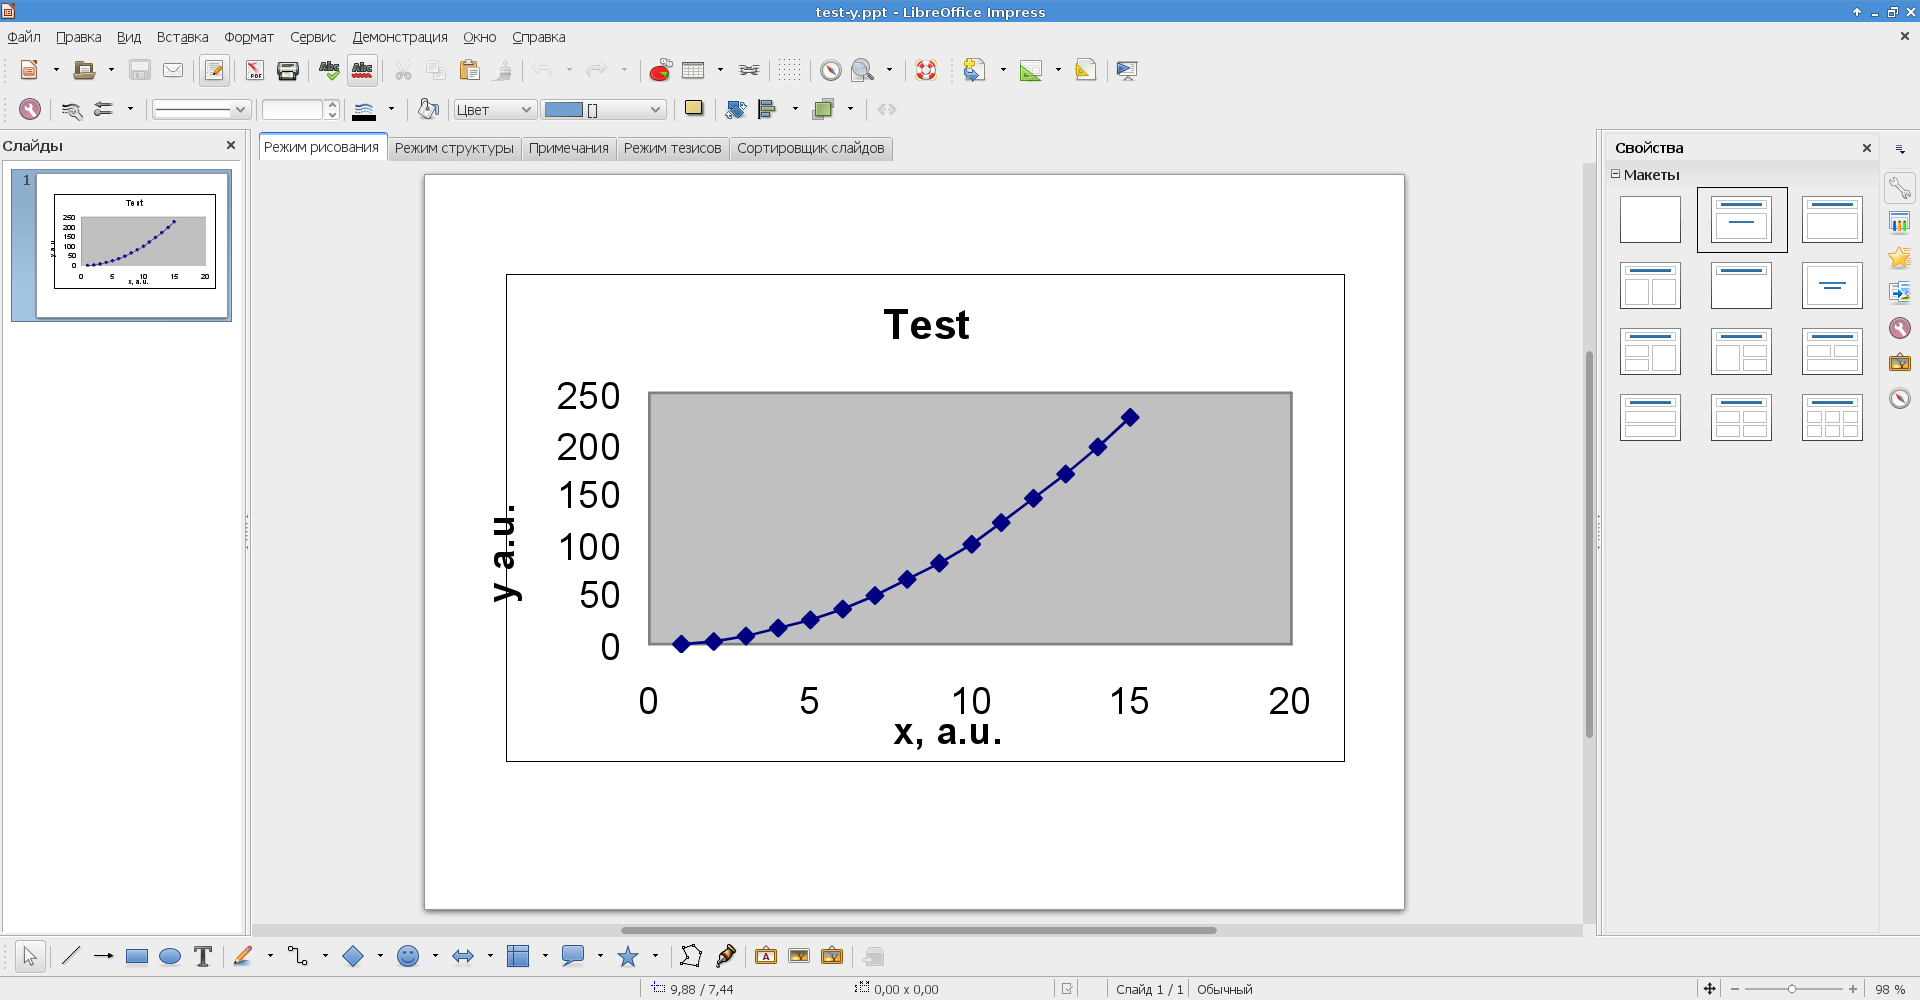
Task: Switch to the Режим структуры tab
Action: pyautogui.click(x=454, y=148)
